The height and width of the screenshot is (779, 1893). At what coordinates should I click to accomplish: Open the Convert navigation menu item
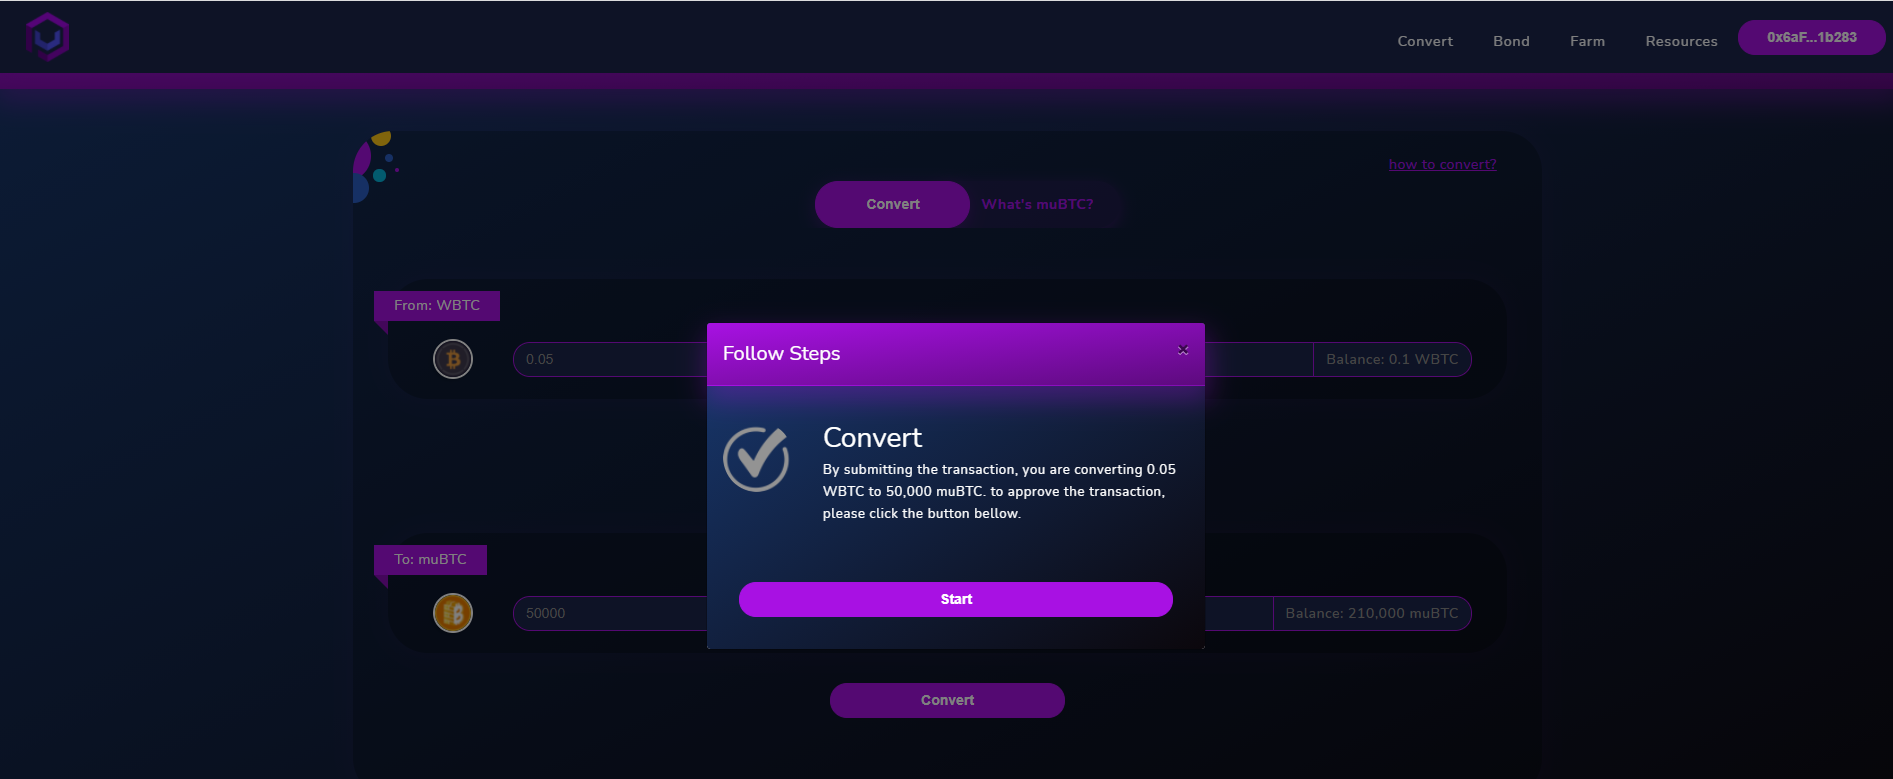[x=1425, y=41]
